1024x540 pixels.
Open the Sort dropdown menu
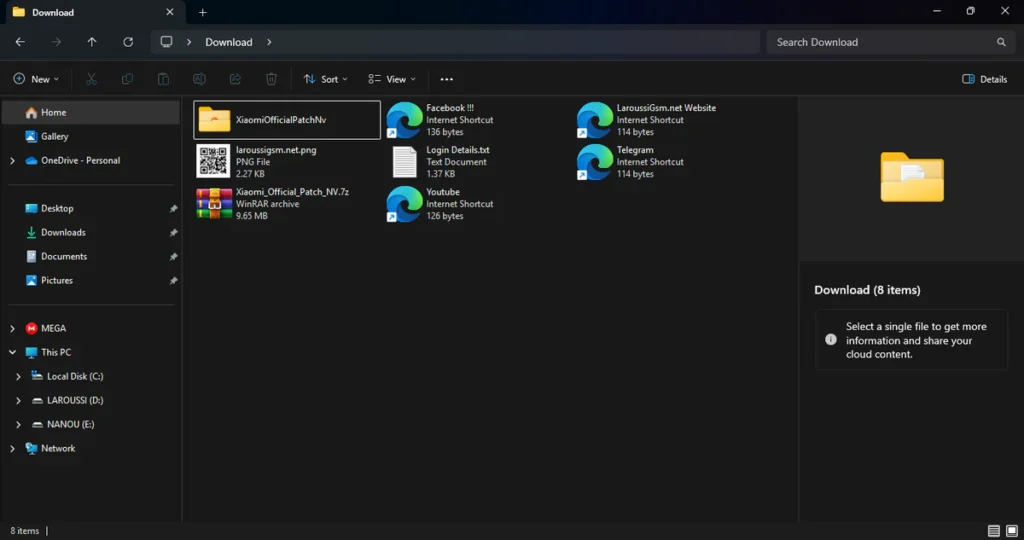[x=326, y=79]
